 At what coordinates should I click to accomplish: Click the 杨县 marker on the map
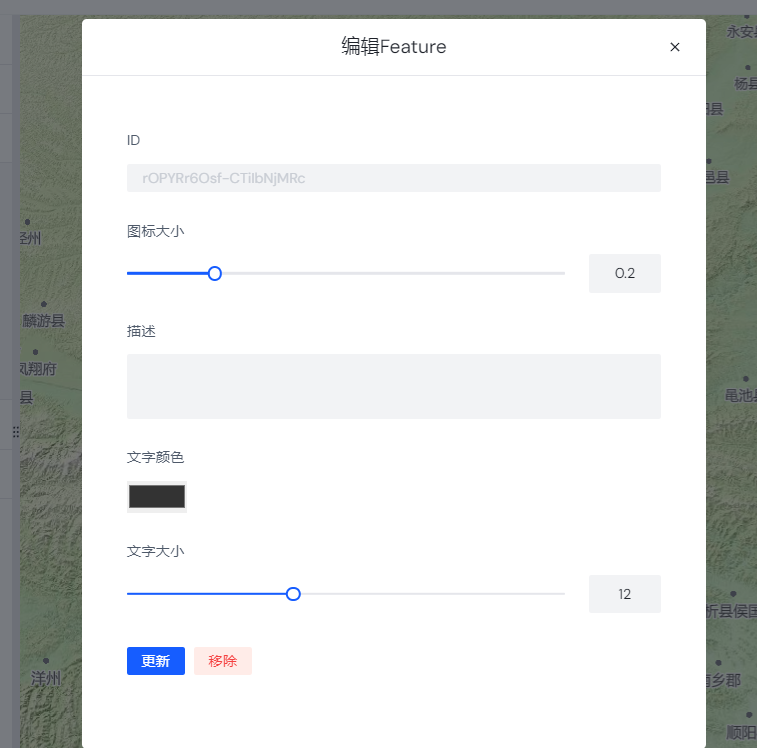point(745,67)
